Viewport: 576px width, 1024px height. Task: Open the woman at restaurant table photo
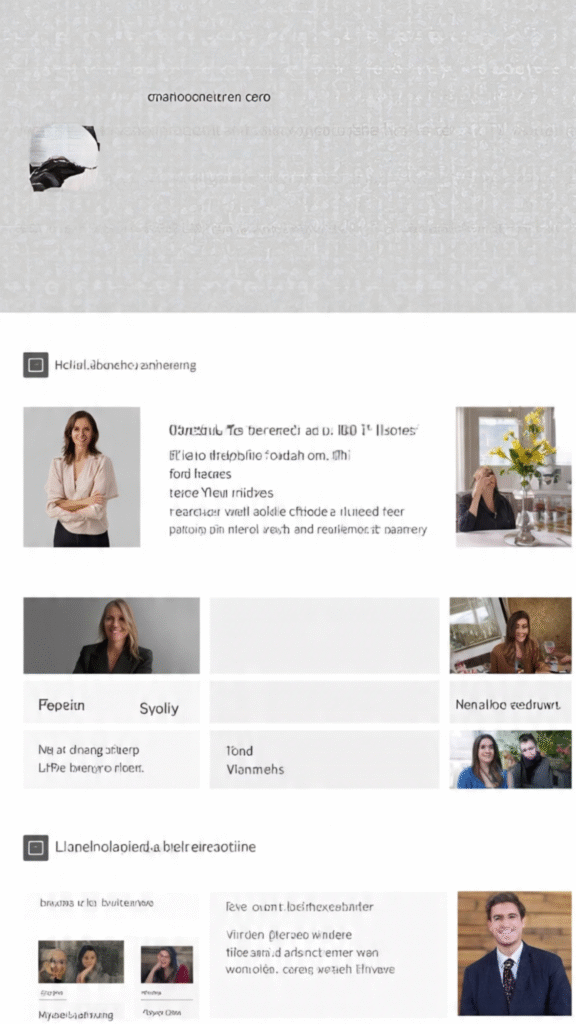[511, 635]
